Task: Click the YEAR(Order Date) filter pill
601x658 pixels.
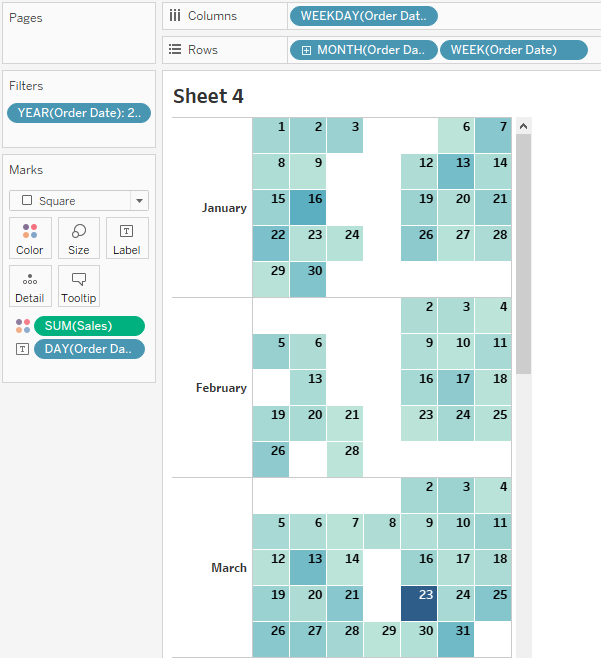Action: point(79,113)
